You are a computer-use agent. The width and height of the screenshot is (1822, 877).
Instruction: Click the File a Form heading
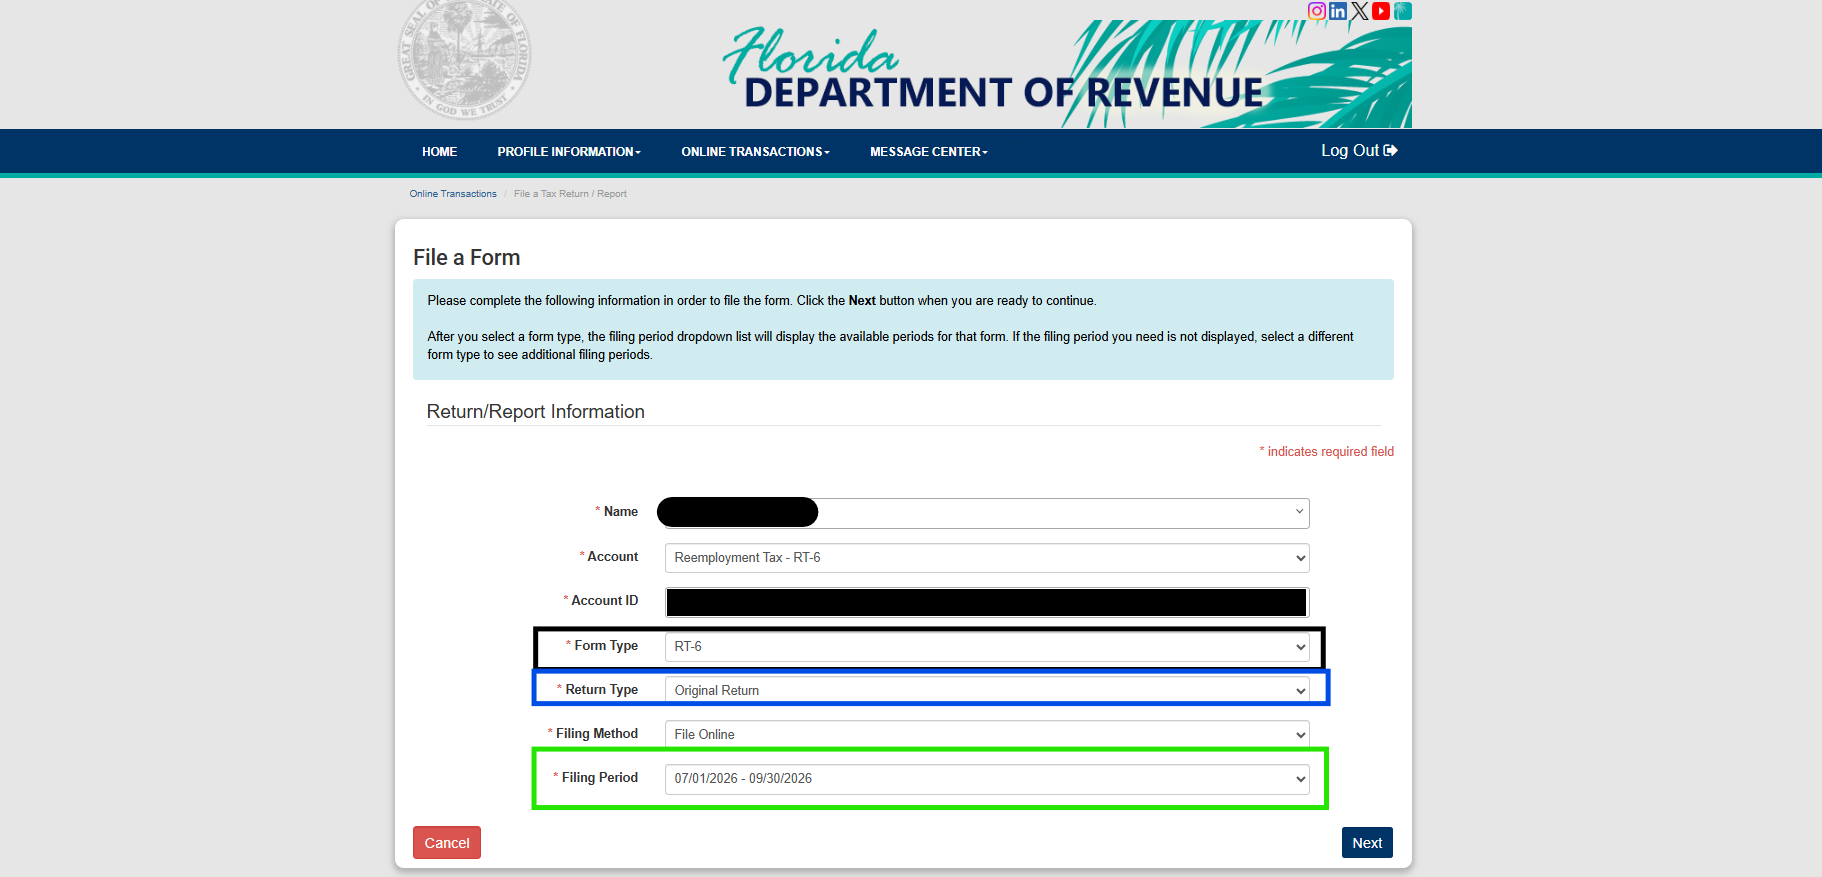click(467, 257)
